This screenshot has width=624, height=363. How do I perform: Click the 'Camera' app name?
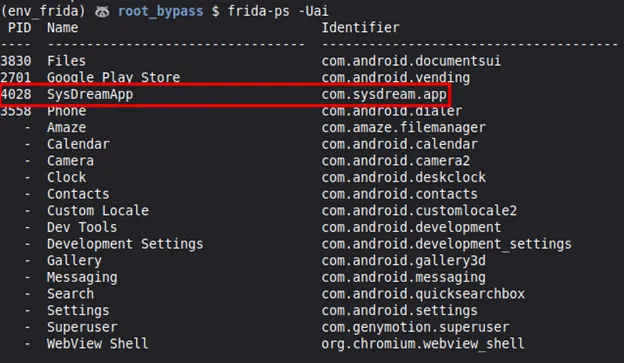click(70, 161)
